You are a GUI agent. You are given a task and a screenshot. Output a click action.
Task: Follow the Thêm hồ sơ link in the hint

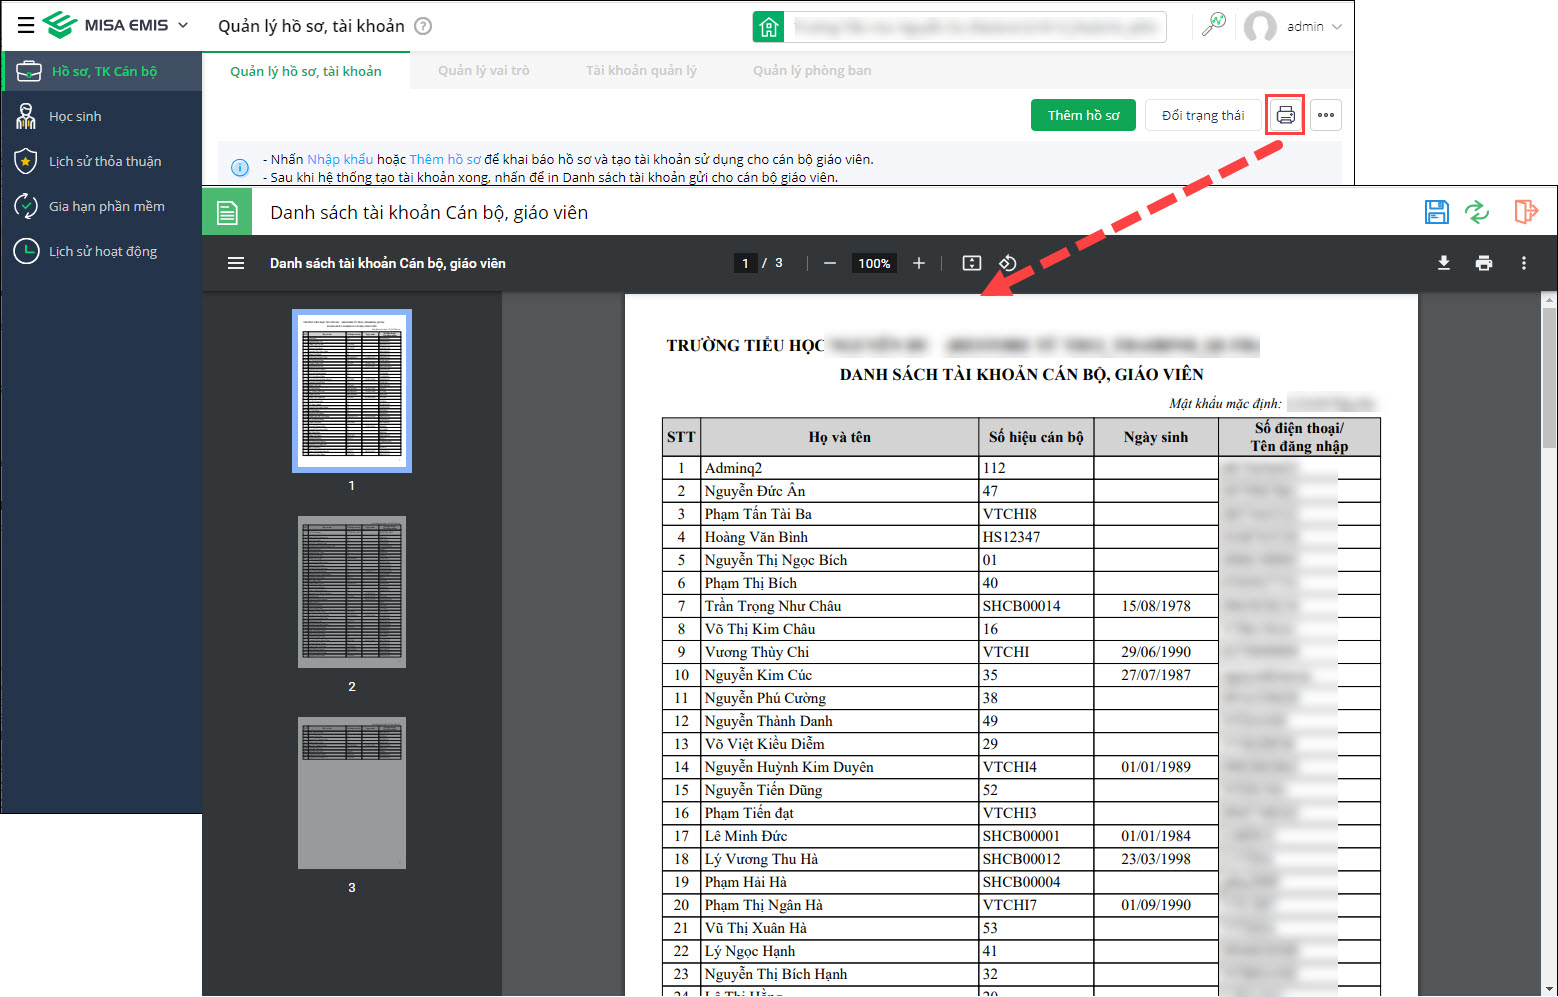445,159
